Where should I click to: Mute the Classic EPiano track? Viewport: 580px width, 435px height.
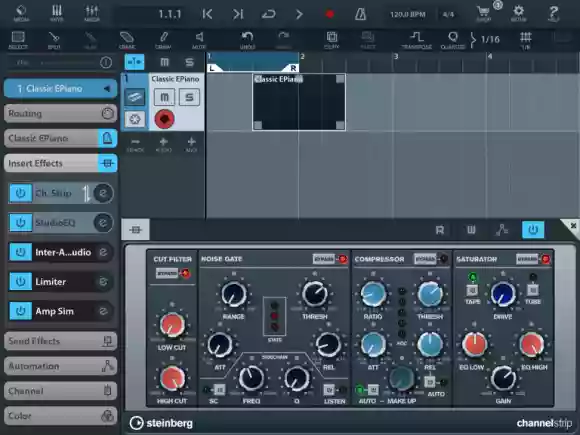pyautogui.click(x=164, y=97)
